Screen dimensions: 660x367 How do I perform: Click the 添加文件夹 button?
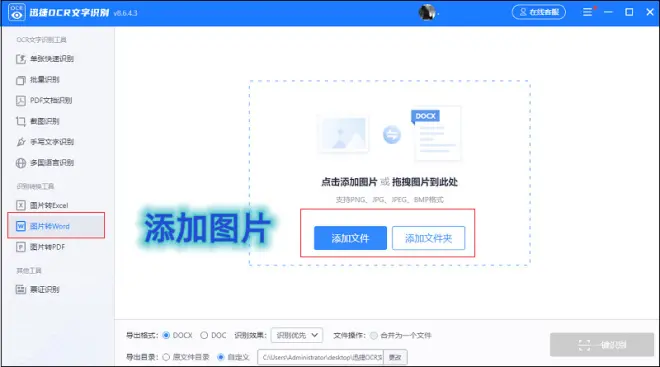coord(428,238)
